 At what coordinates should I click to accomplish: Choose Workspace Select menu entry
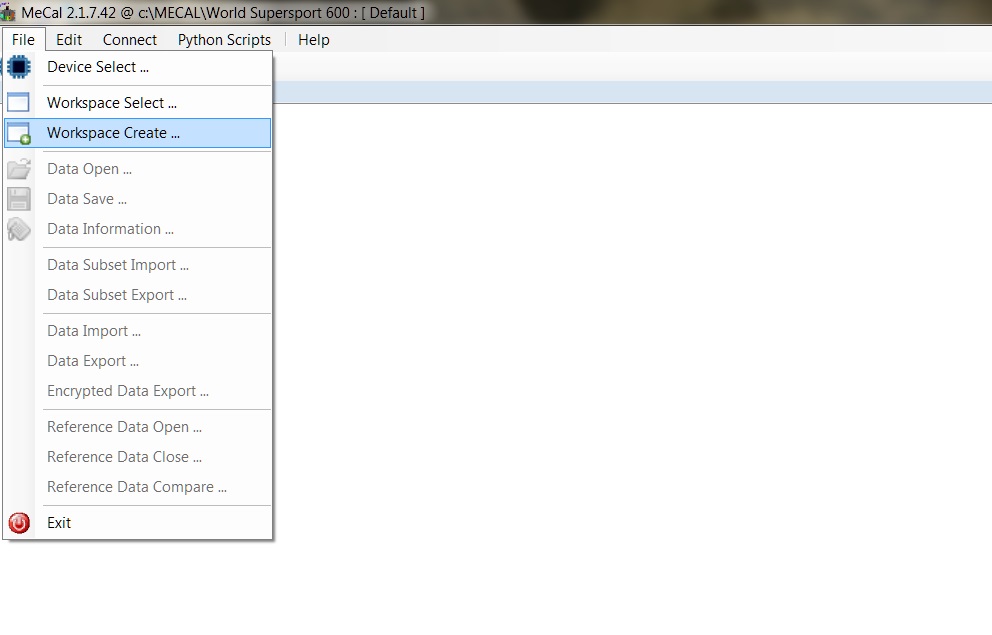138,102
